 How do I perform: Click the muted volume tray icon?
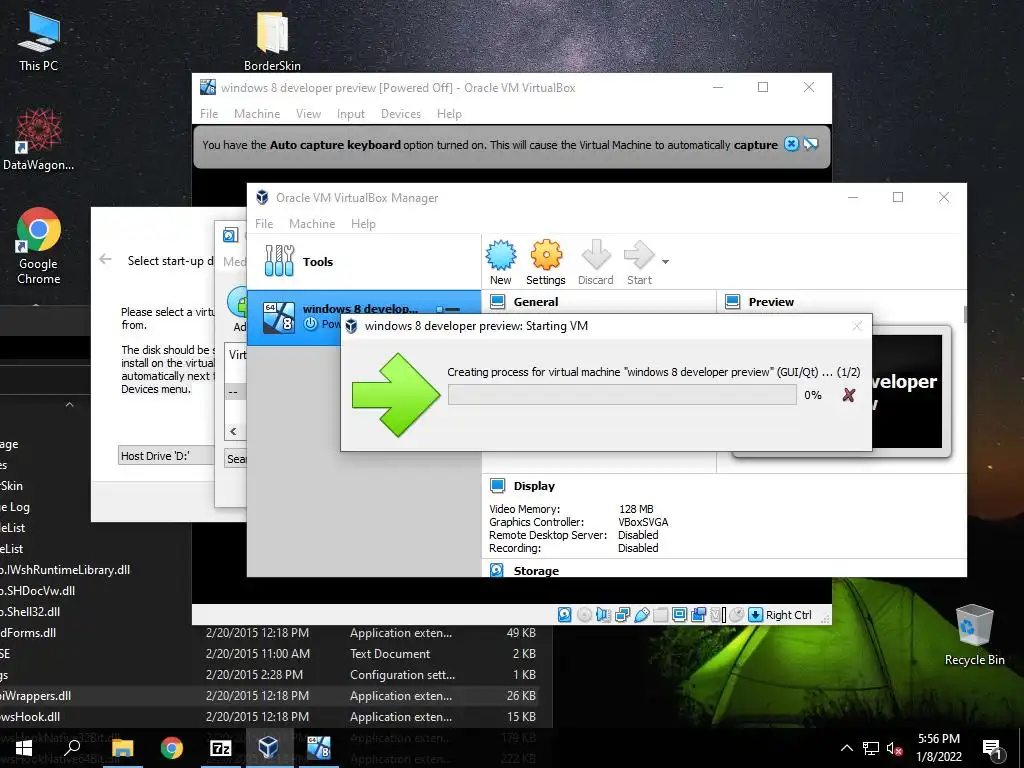[x=895, y=748]
